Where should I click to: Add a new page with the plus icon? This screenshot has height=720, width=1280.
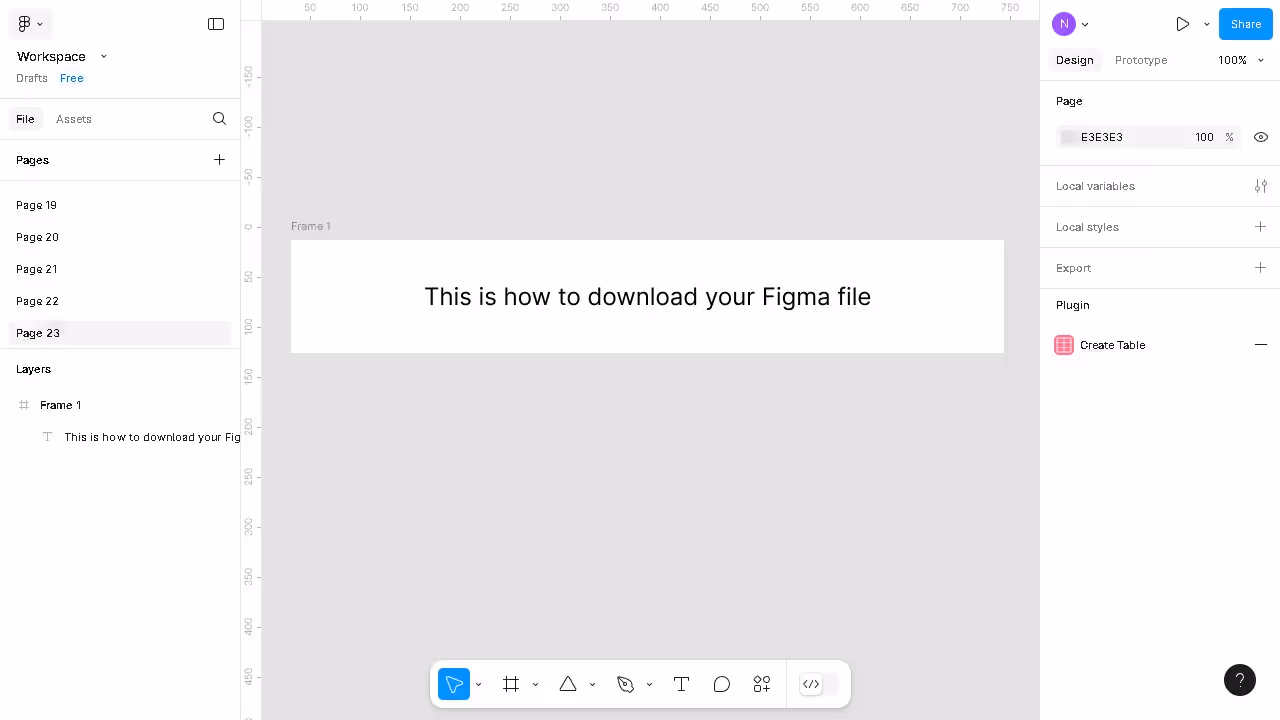tap(219, 160)
